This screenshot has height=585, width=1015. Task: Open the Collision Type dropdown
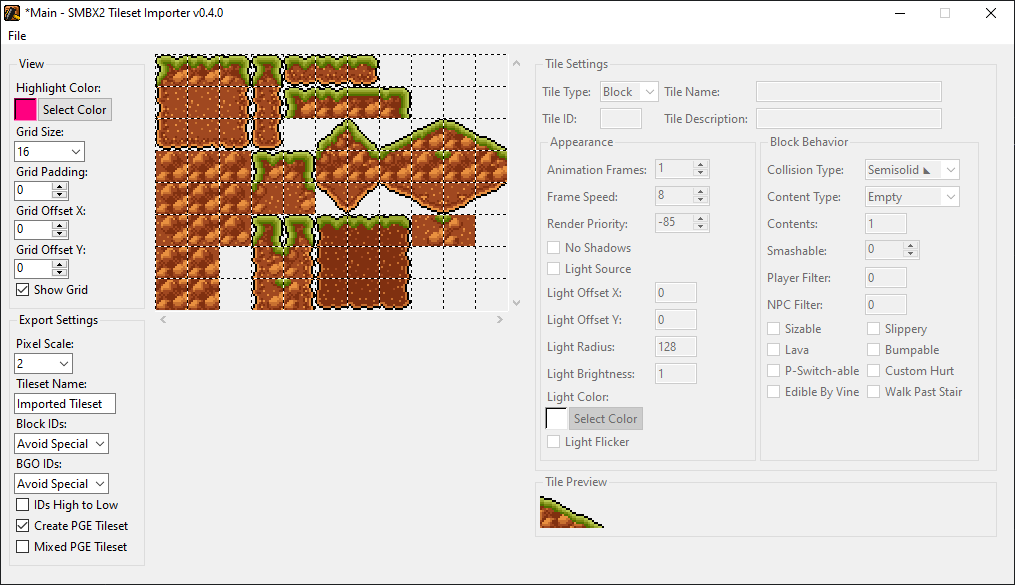912,170
